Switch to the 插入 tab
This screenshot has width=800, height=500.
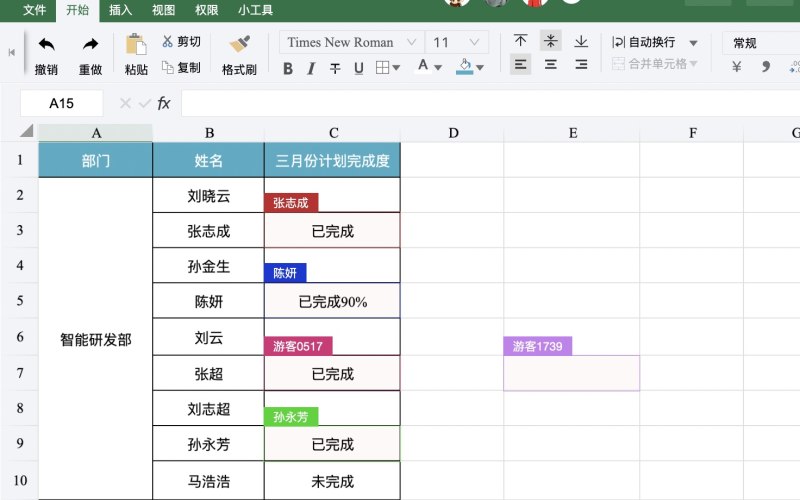click(120, 10)
